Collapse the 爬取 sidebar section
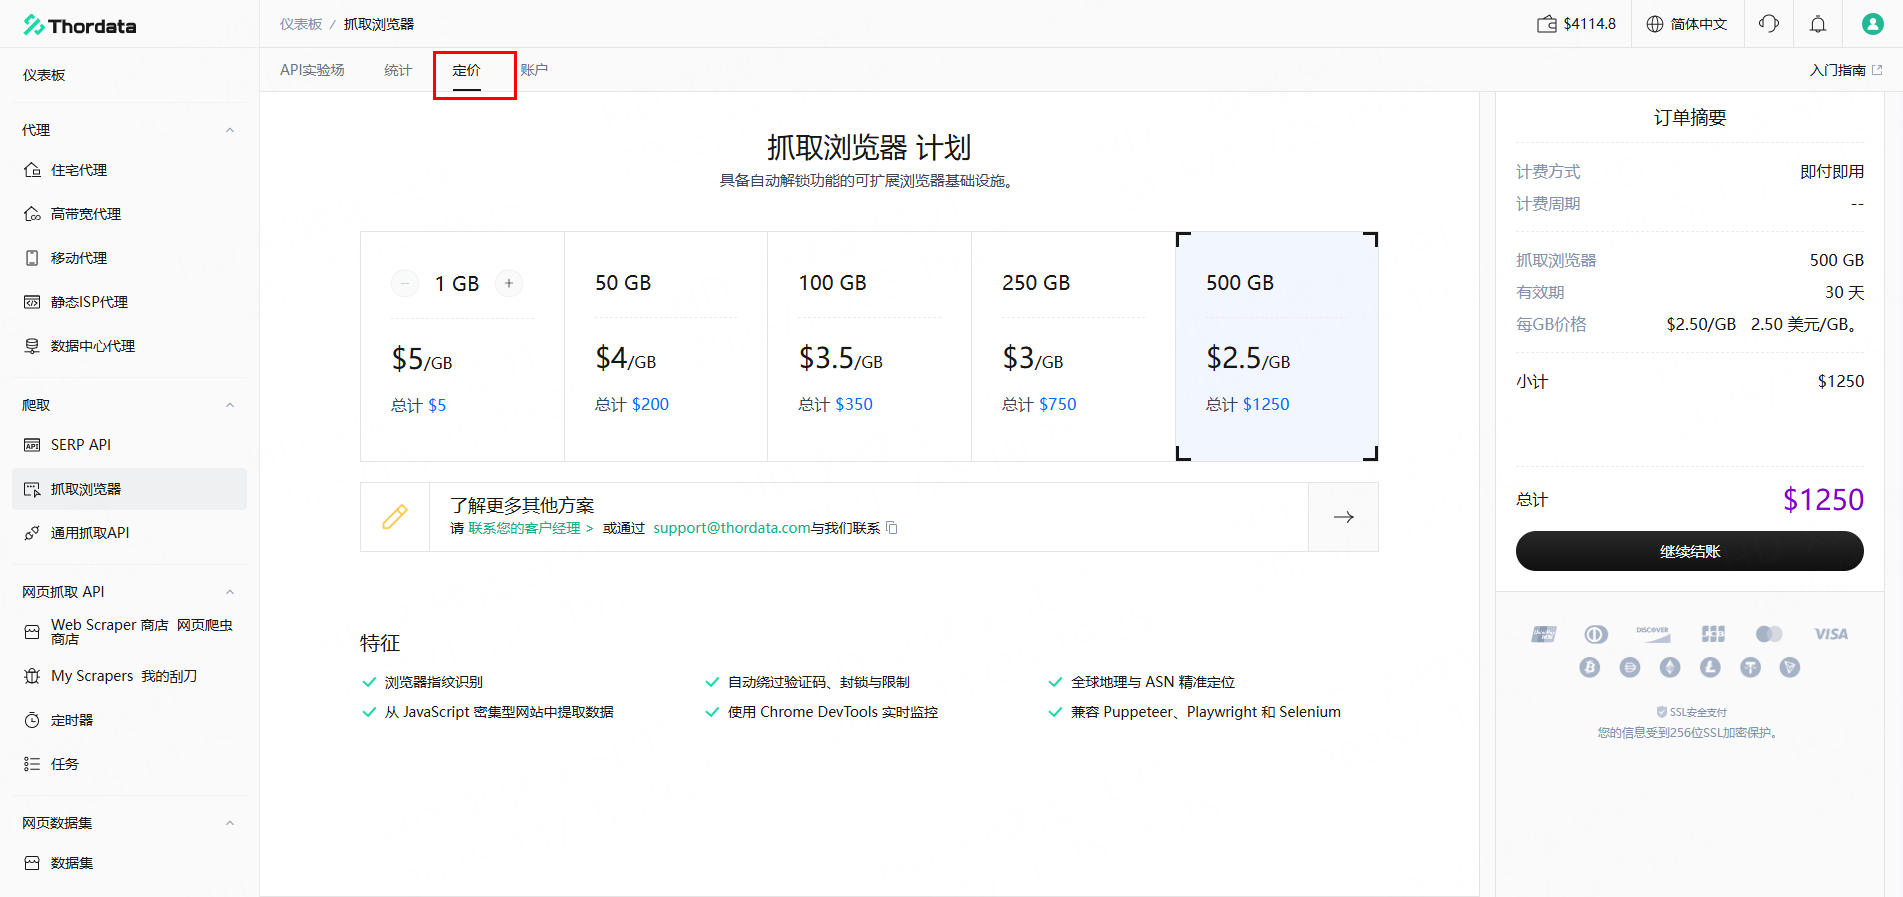 click(x=230, y=405)
